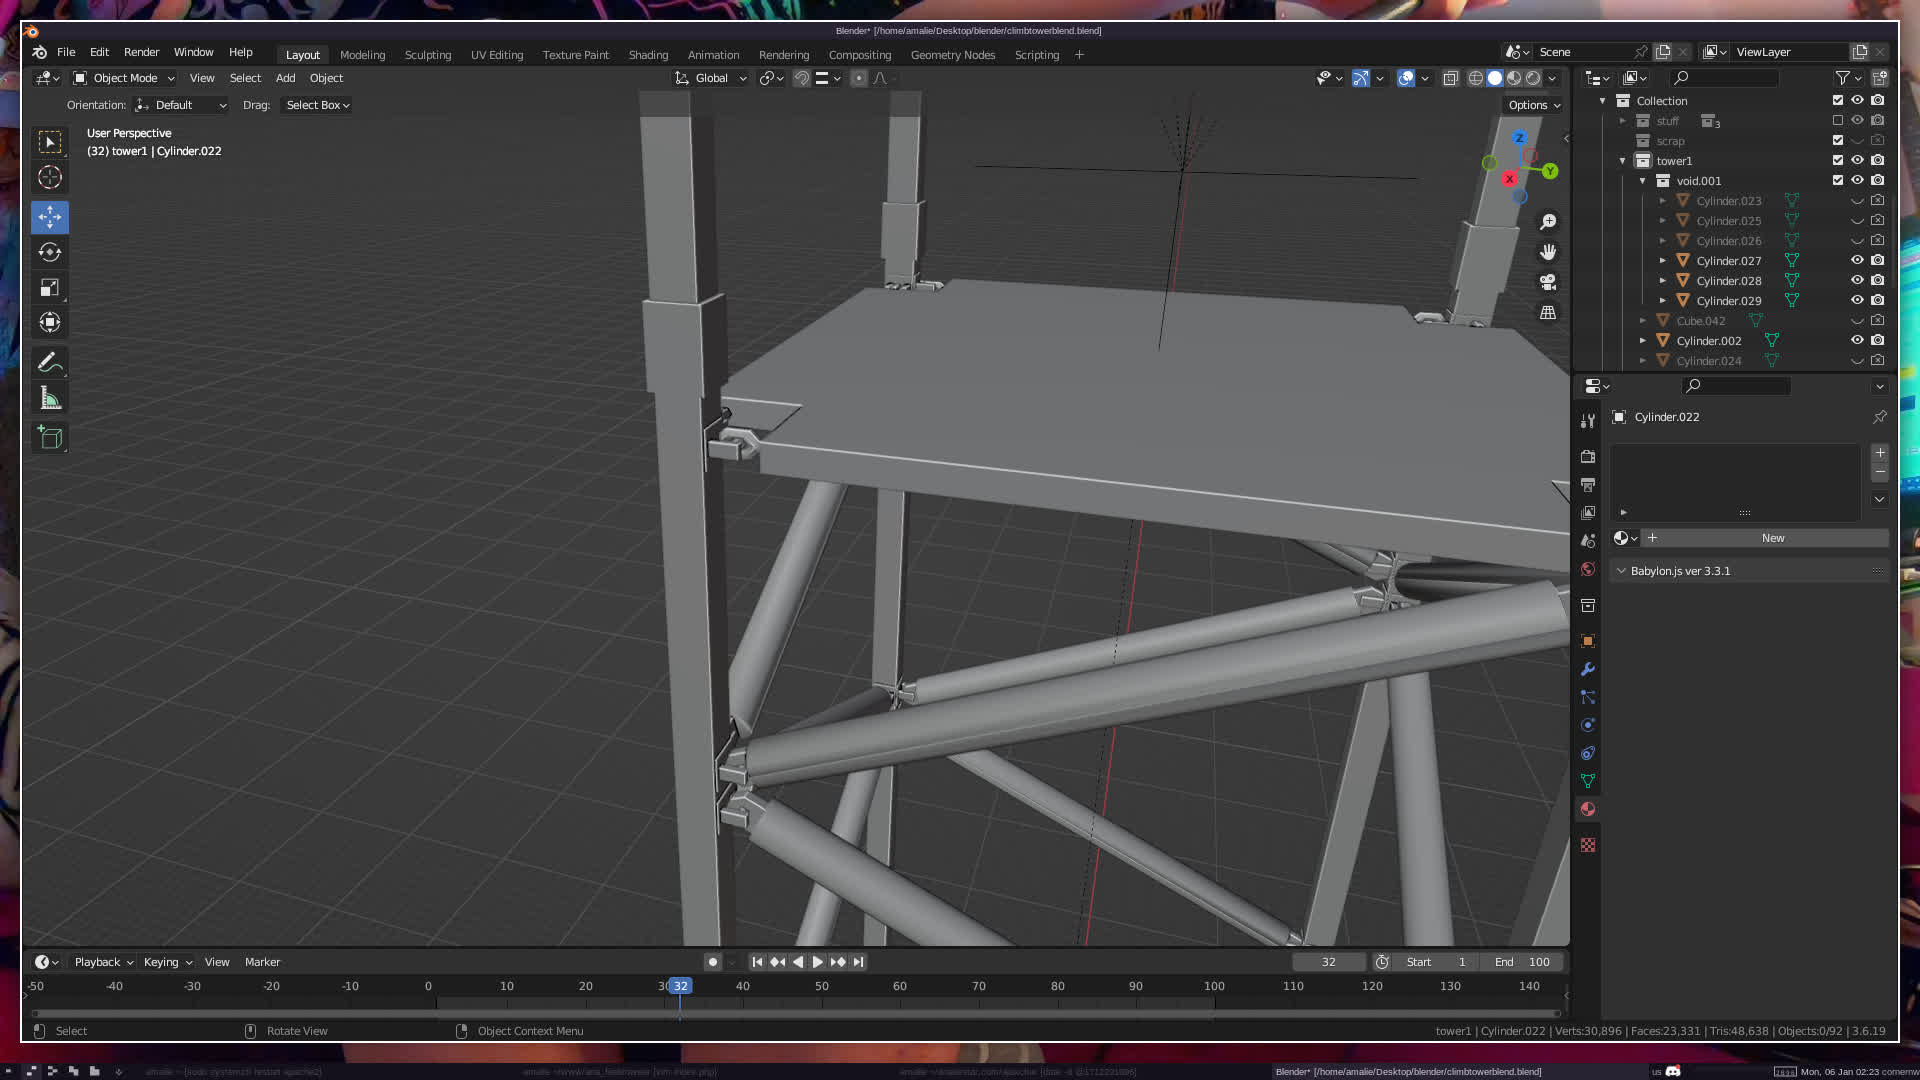Enable the stuff collection checkbox
This screenshot has height=1080, width=1920.
click(1837, 120)
